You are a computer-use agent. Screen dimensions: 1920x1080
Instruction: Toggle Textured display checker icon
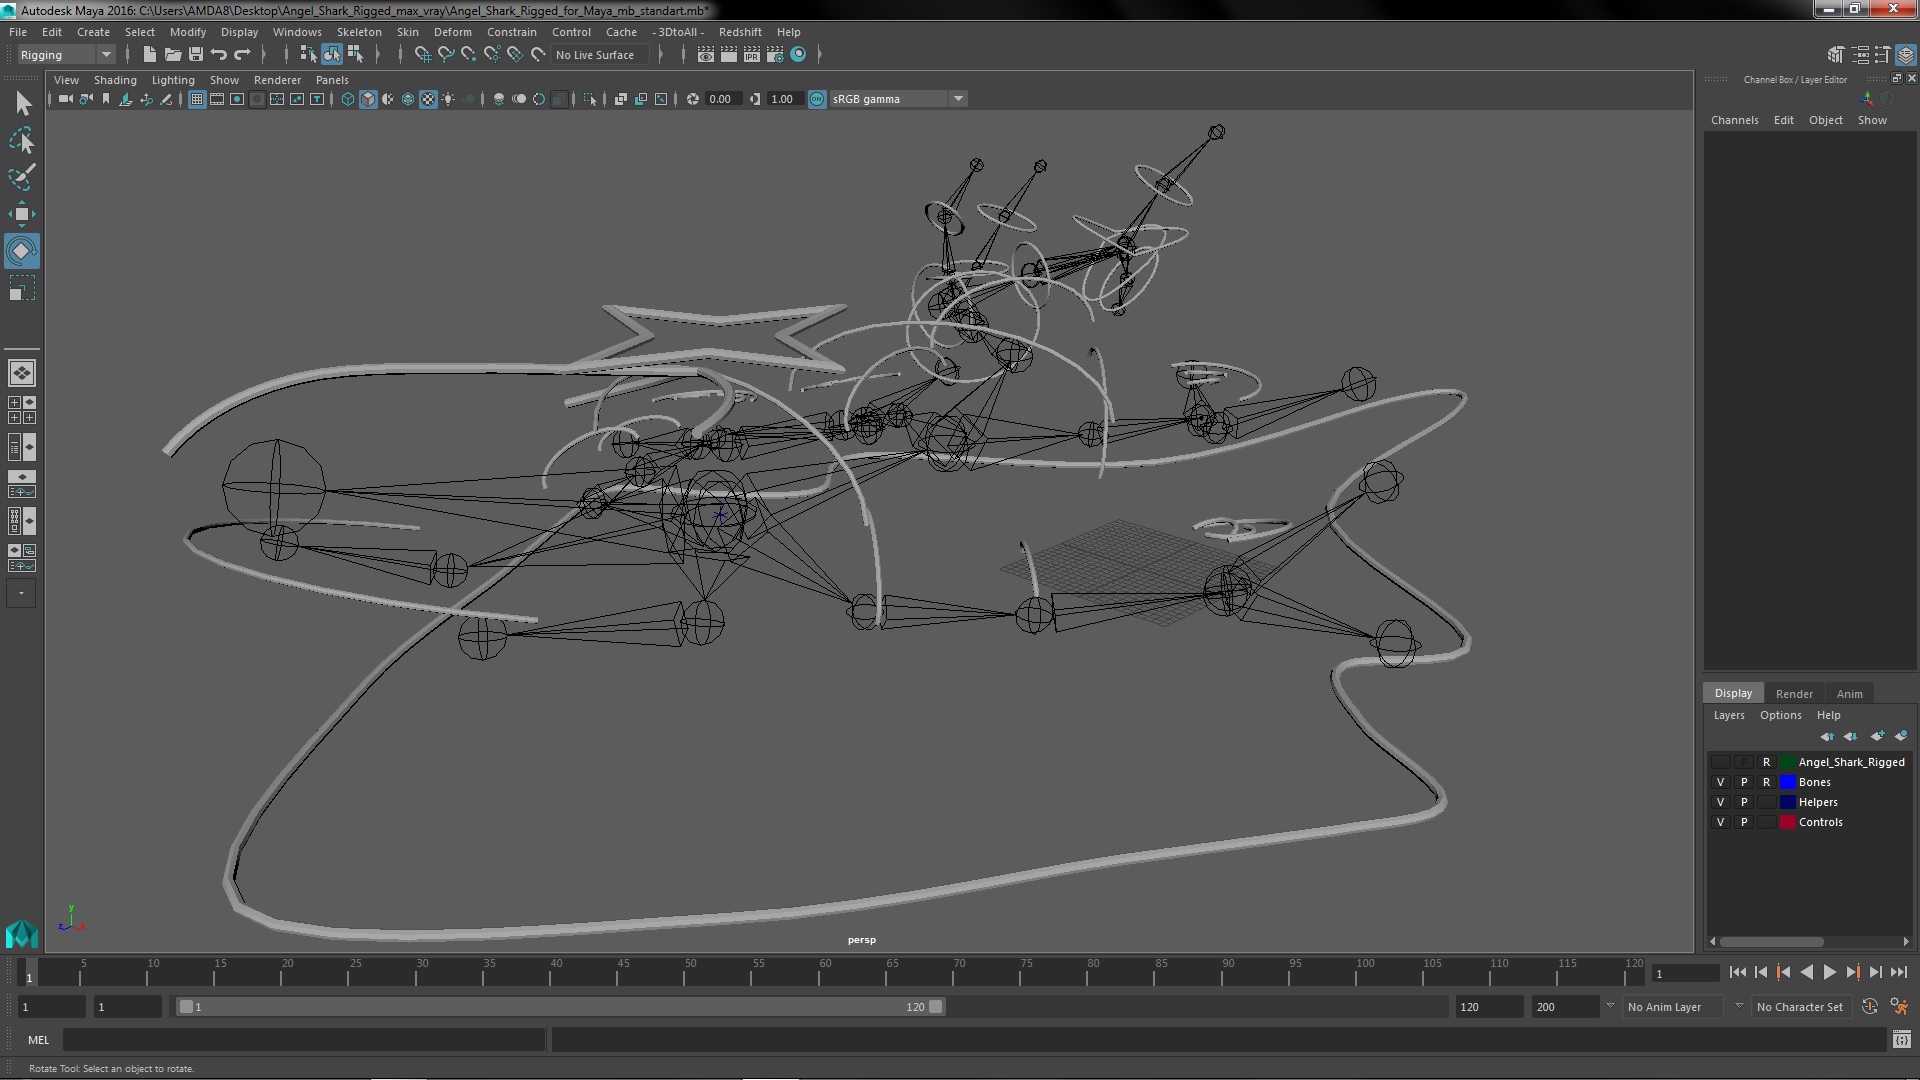point(428,99)
